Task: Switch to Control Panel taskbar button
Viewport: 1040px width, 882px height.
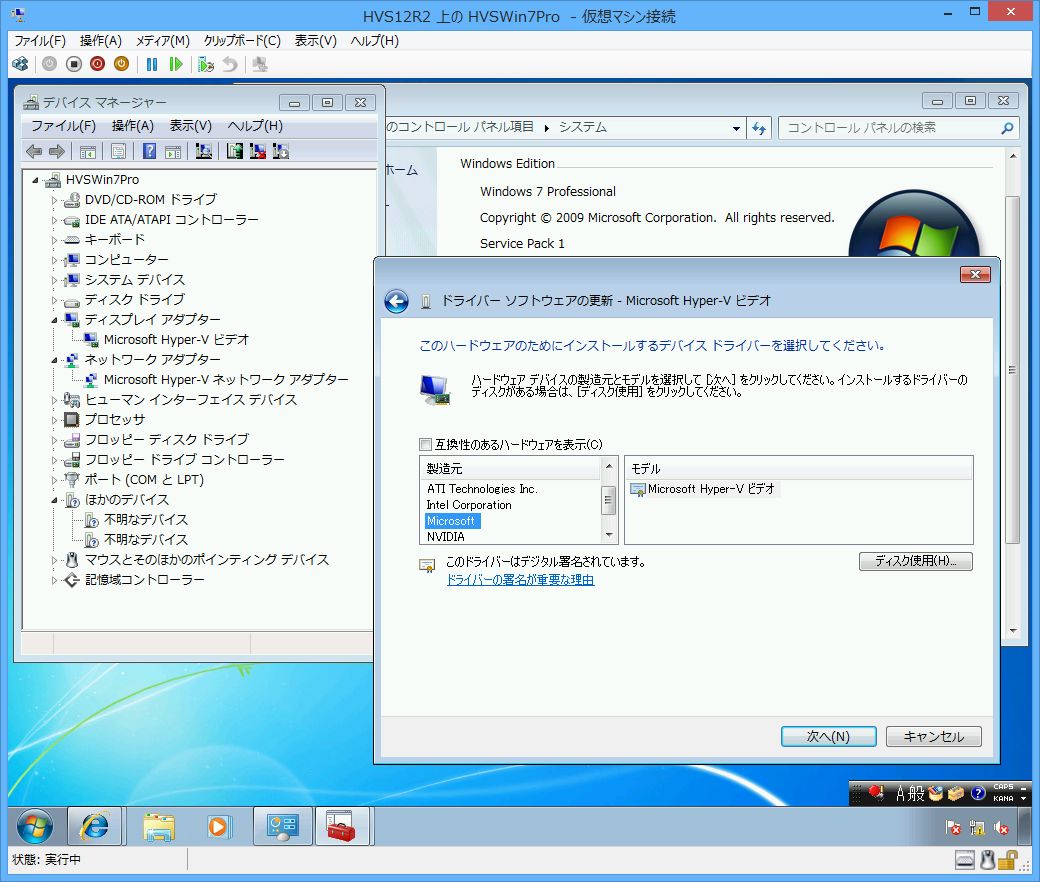Action: point(283,827)
